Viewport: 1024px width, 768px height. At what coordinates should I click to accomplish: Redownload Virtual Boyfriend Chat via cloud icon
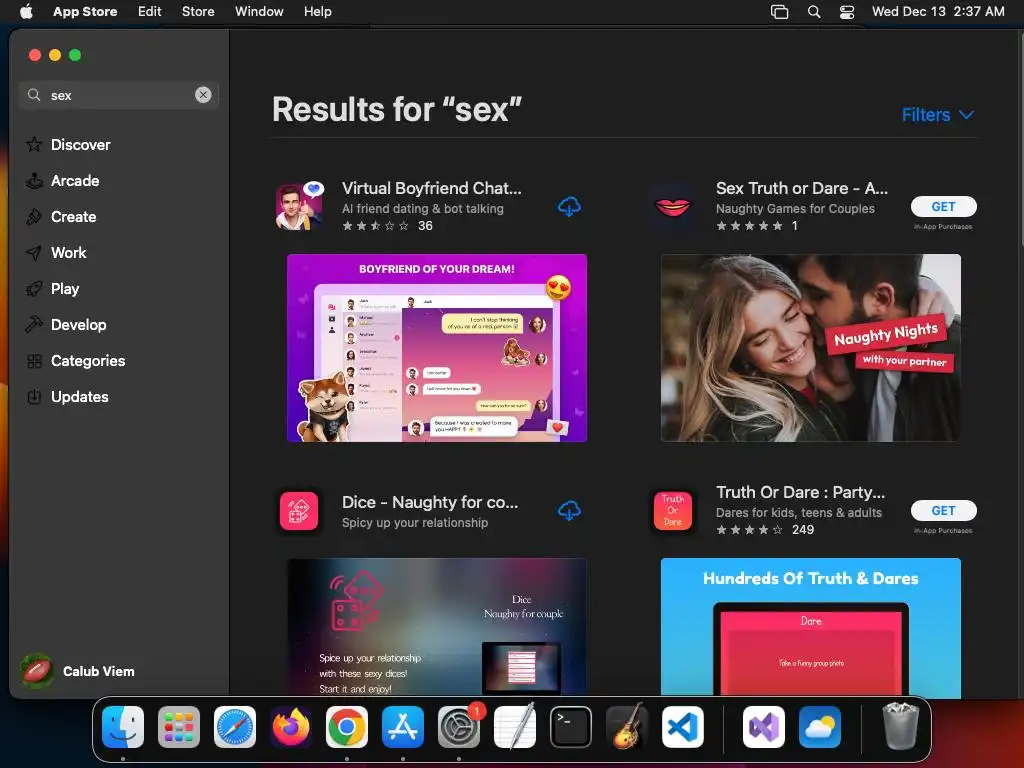(x=569, y=206)
